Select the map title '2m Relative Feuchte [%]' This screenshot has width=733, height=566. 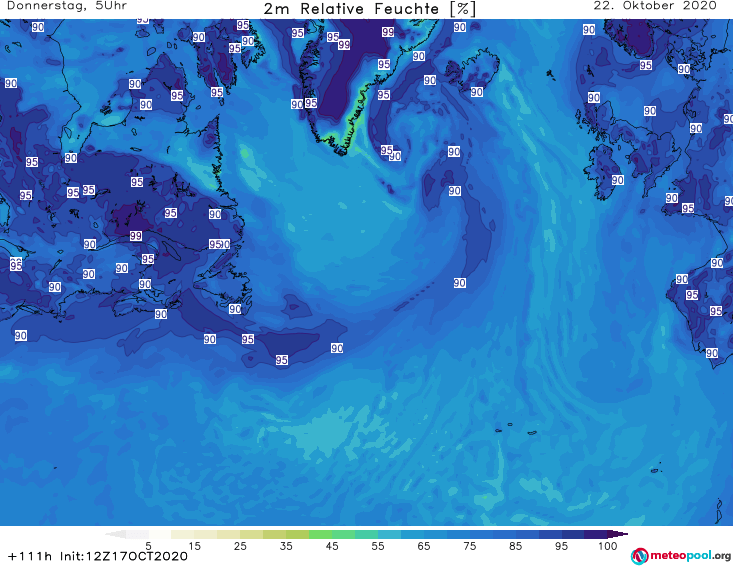pos(369,9)
